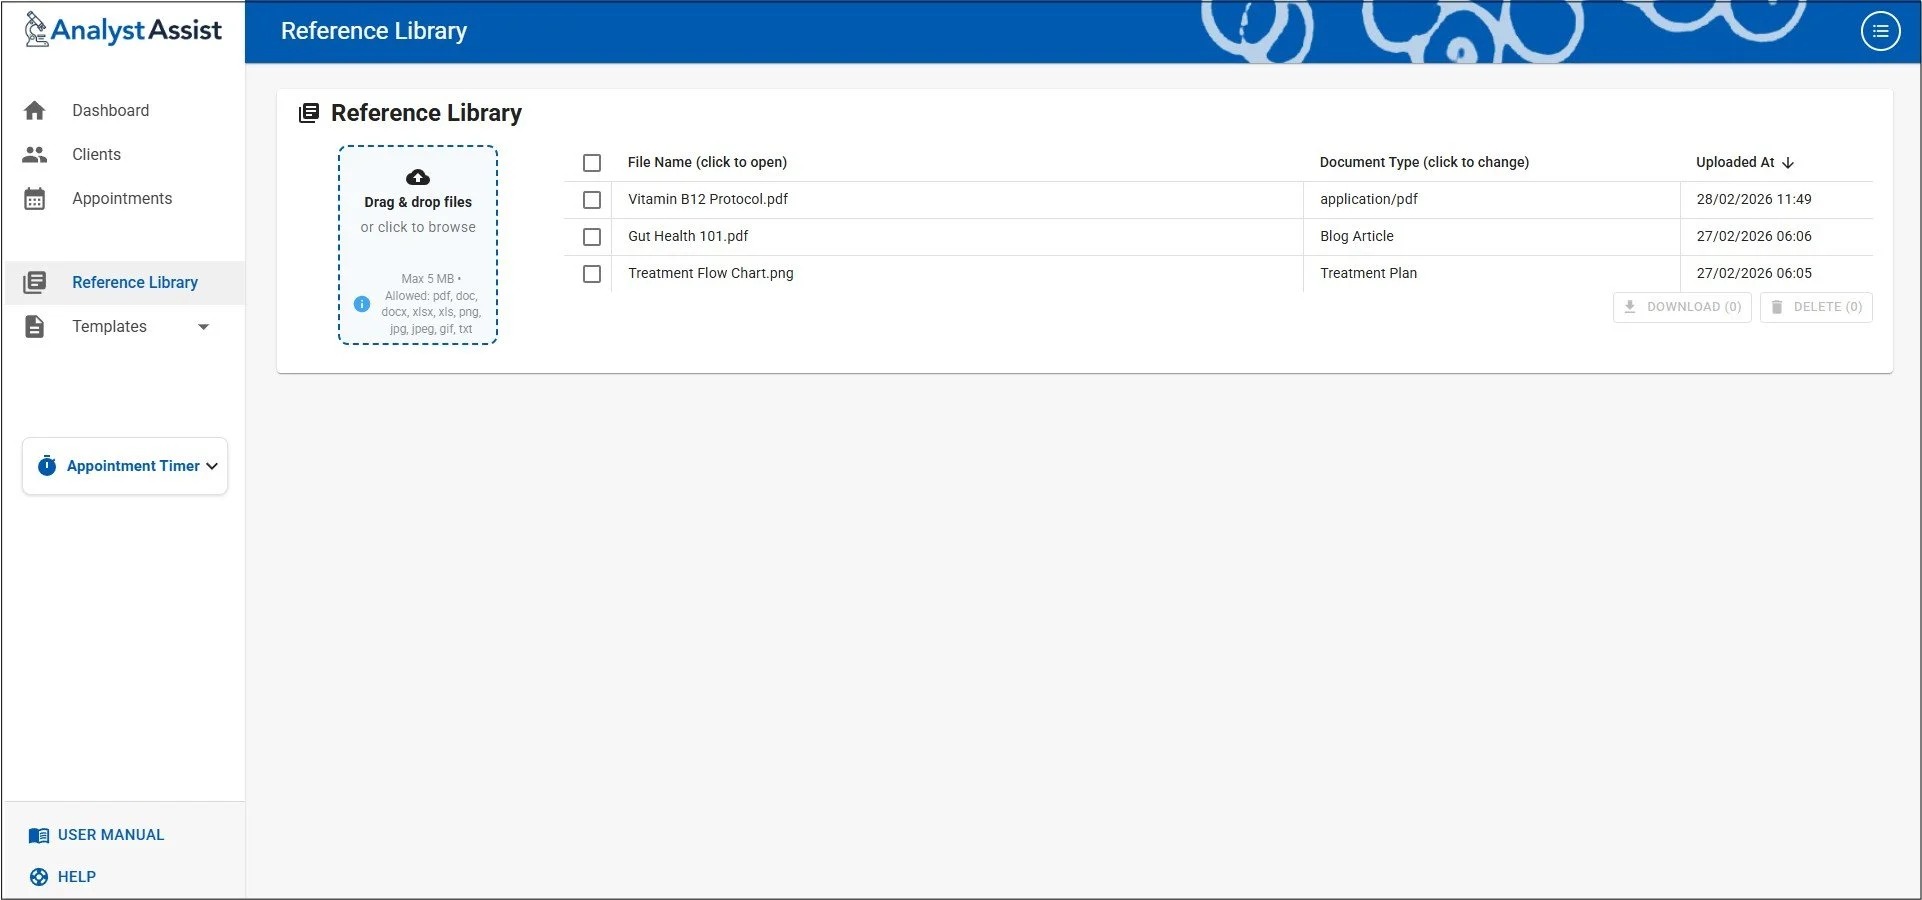The width and height of the screenshot is (1922, 900).
Task: Click the Analyst Assist logo
Action: (123, 30)
